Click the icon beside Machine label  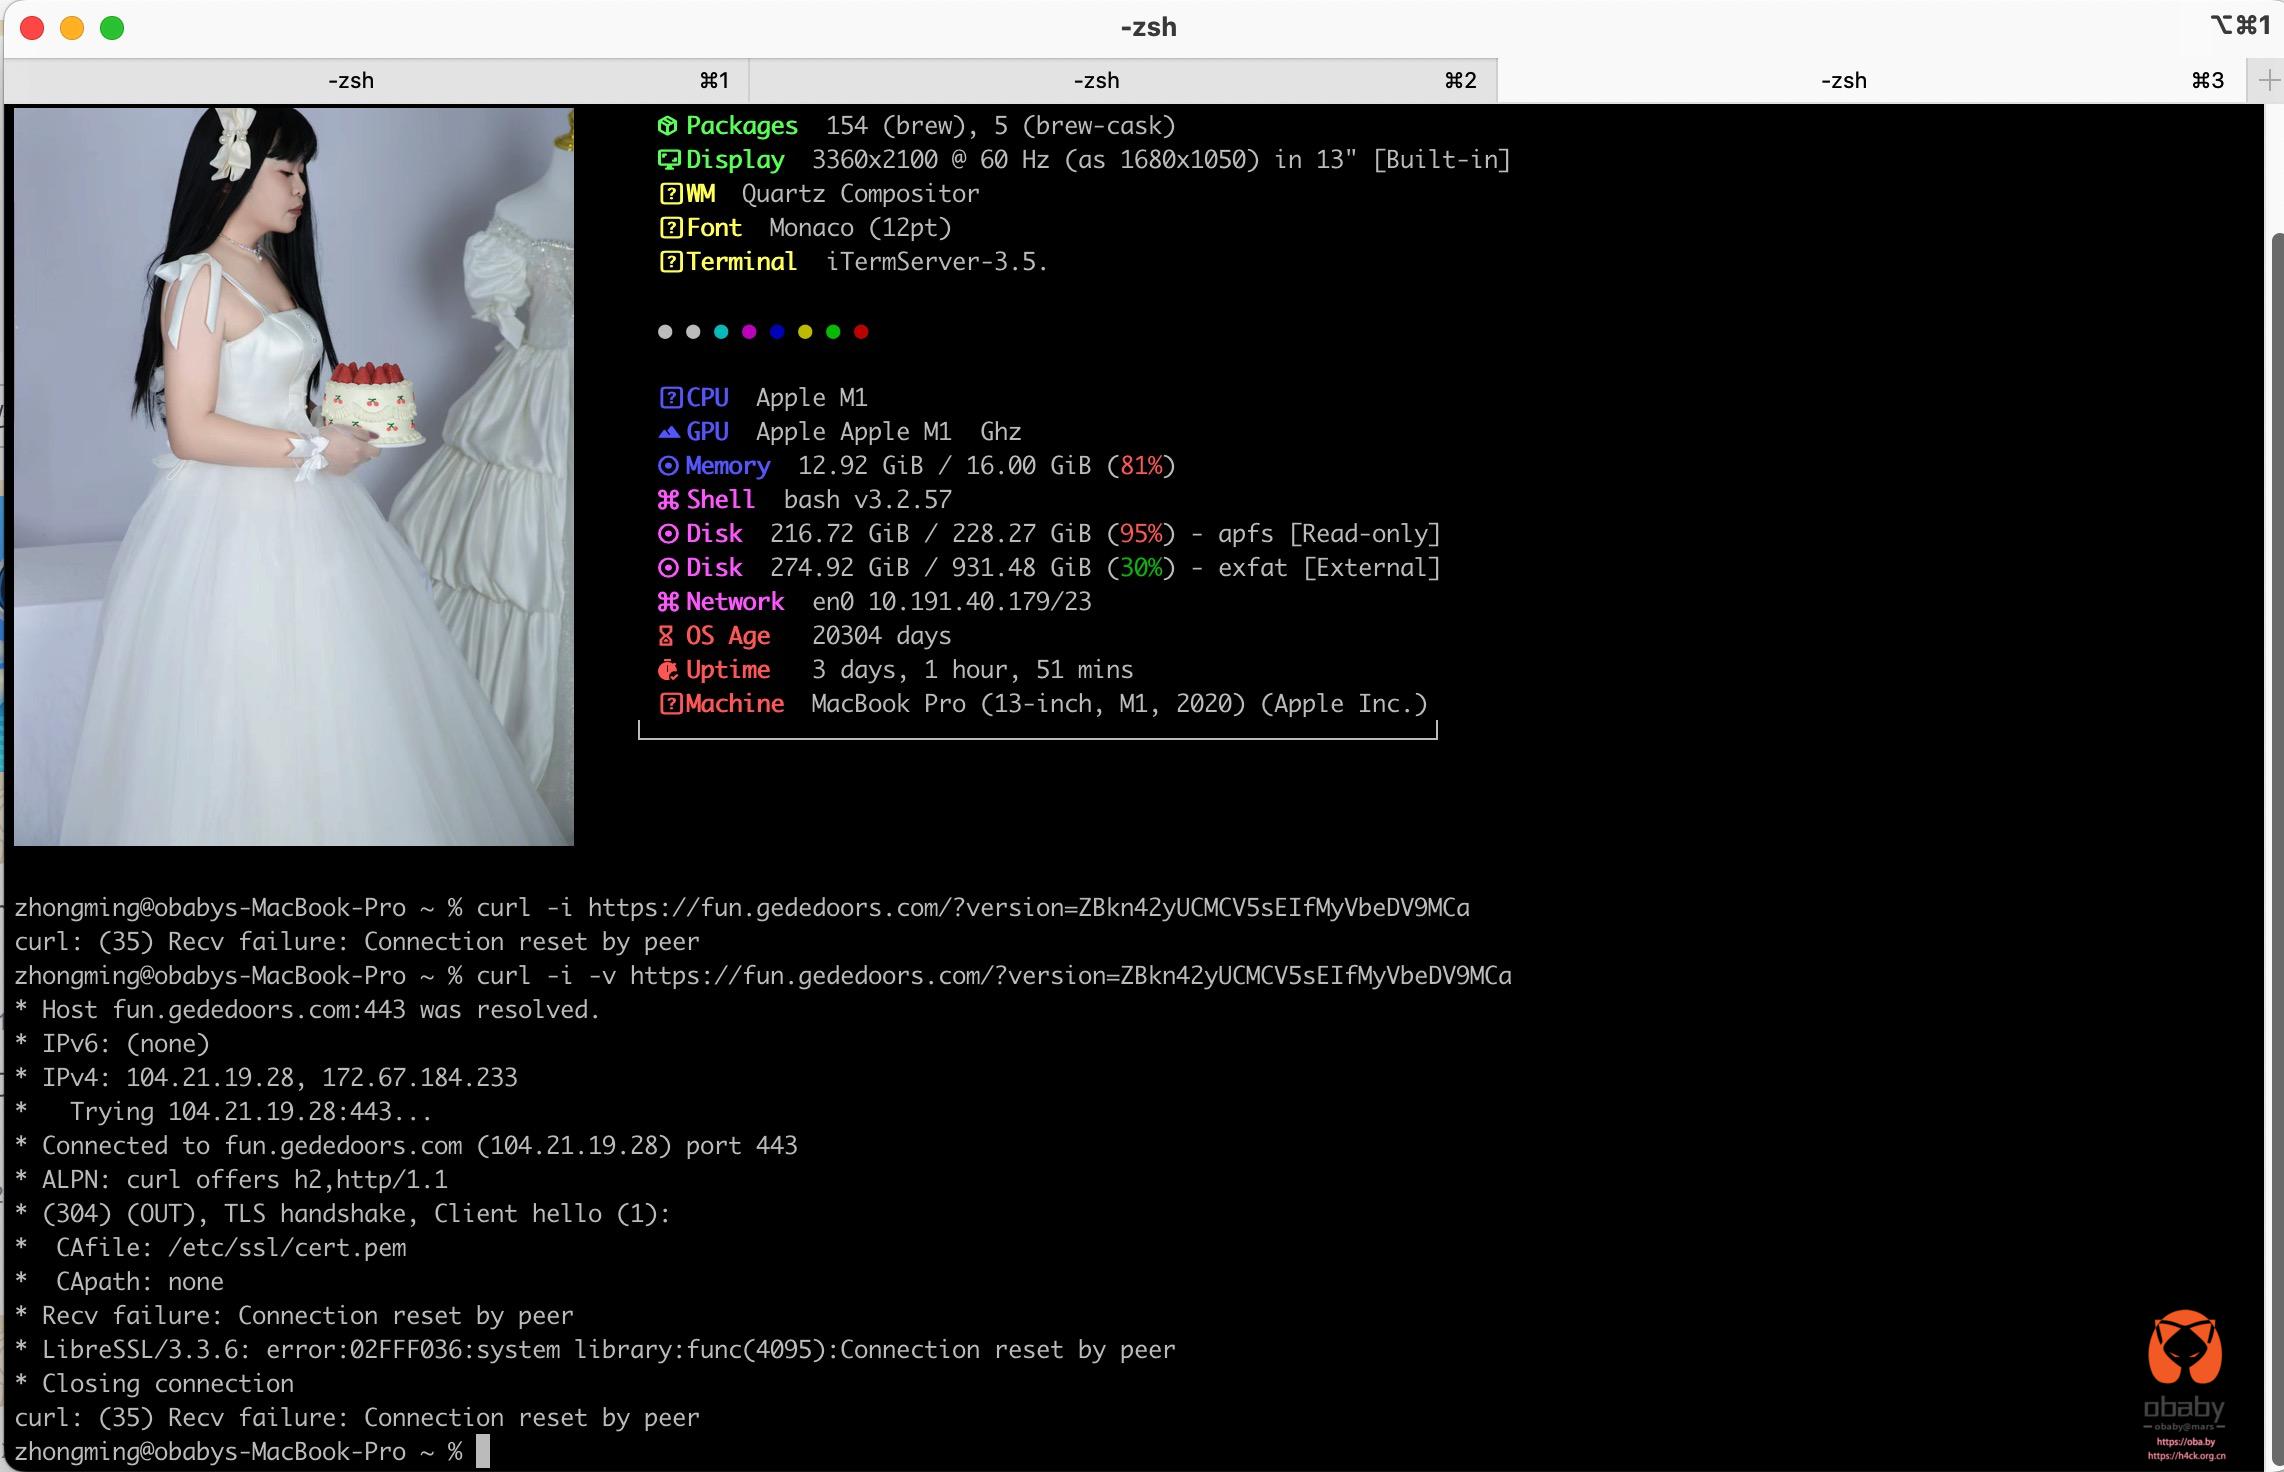coord(670,704)
